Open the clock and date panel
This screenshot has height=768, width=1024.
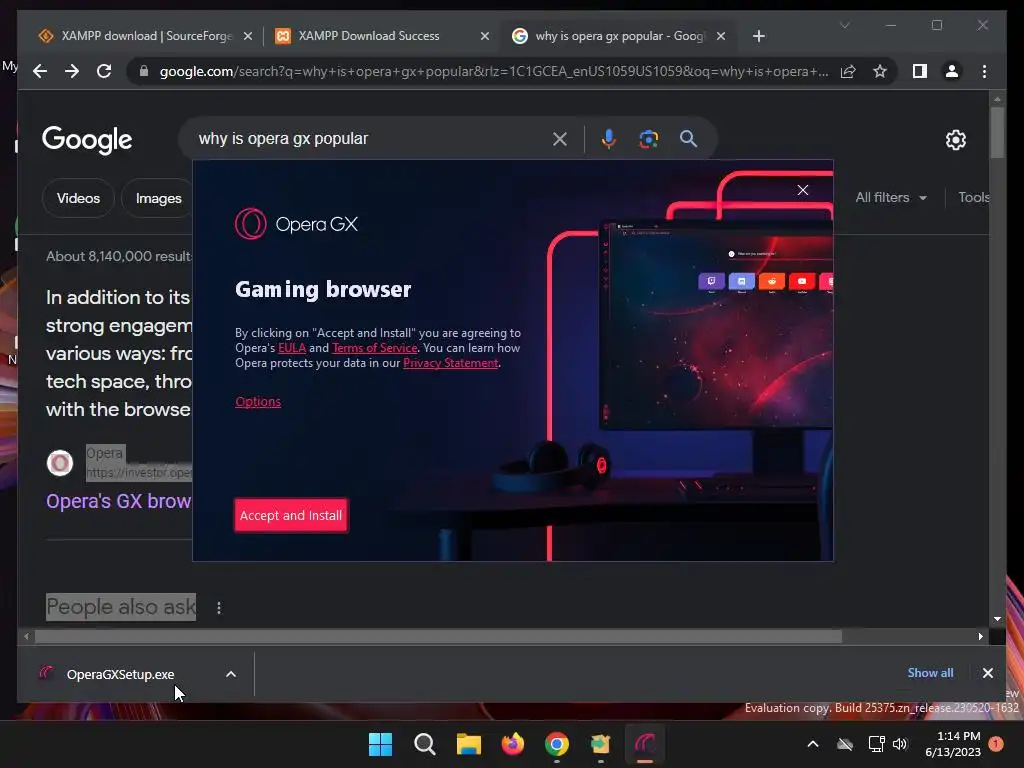(953, 744)
